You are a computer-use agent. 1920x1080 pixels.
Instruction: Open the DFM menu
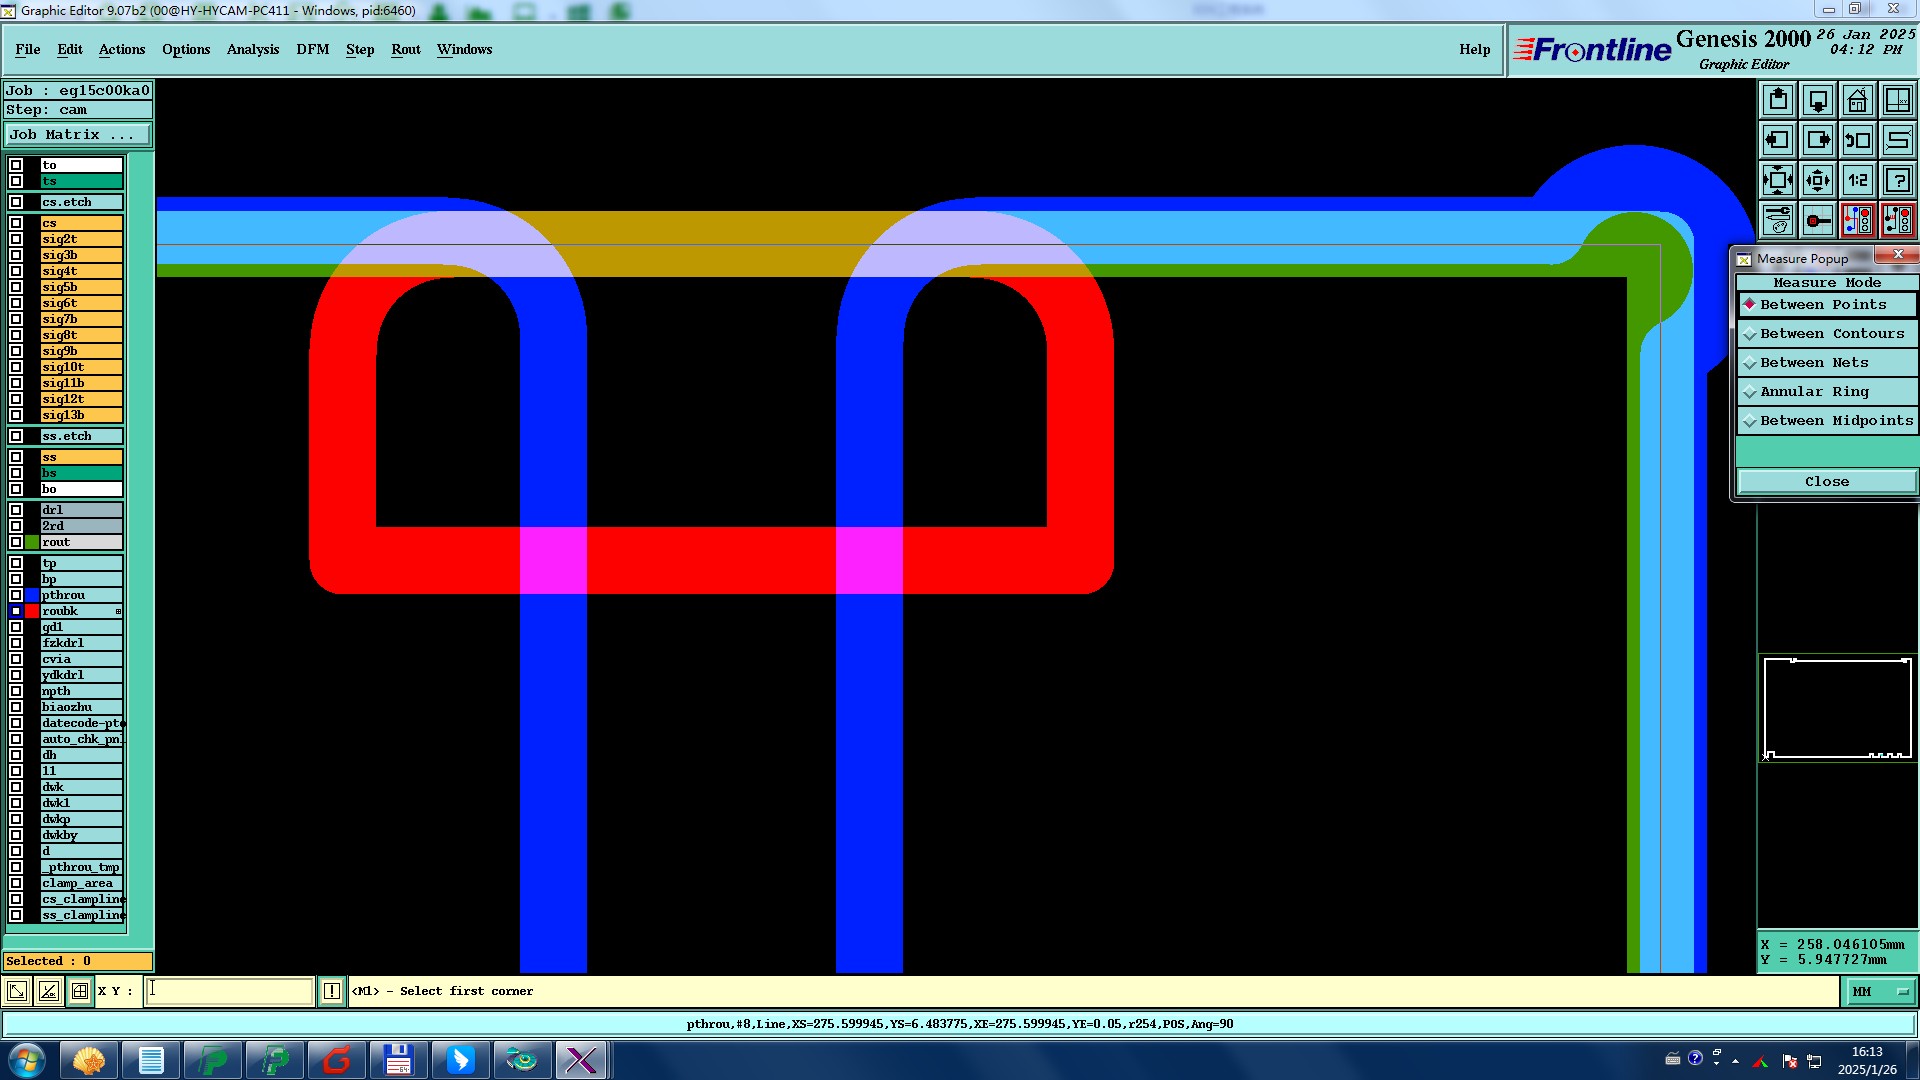312,49
